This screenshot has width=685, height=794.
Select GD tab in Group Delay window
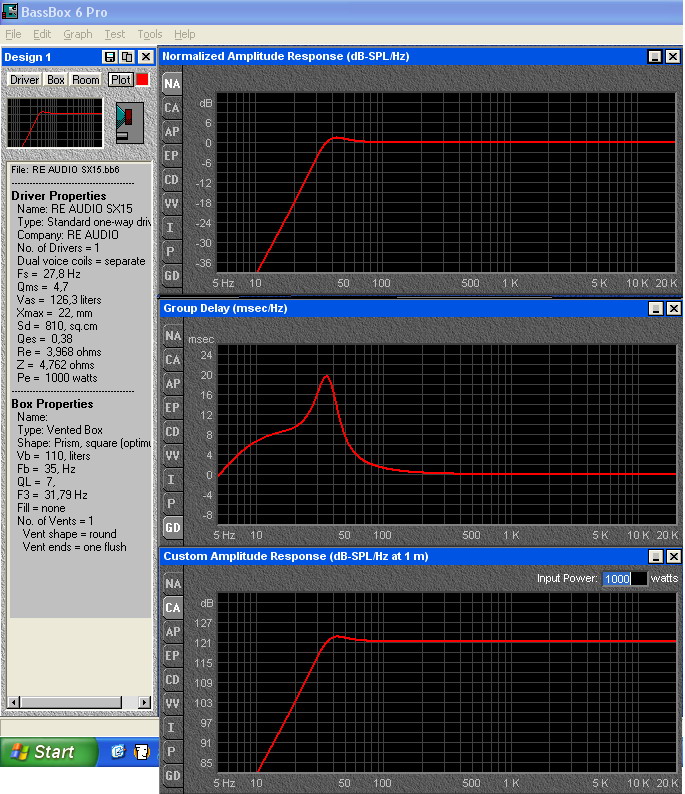173,528
